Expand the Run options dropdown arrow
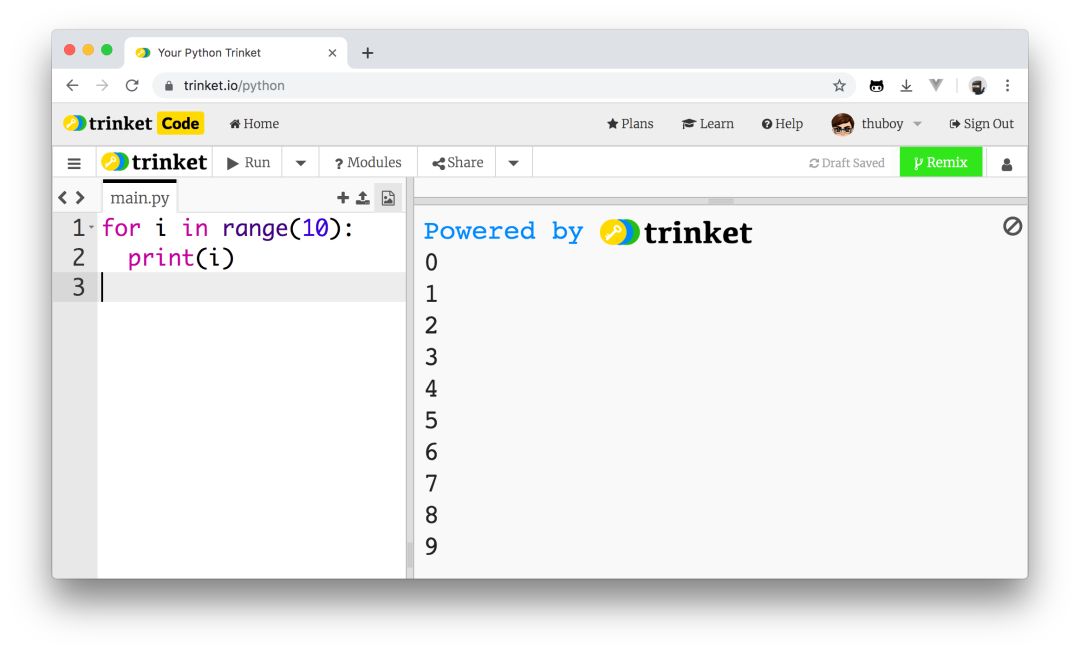The width and height of the screenshot is (1080, 653). pyautogui.click(x=301, y=163)
